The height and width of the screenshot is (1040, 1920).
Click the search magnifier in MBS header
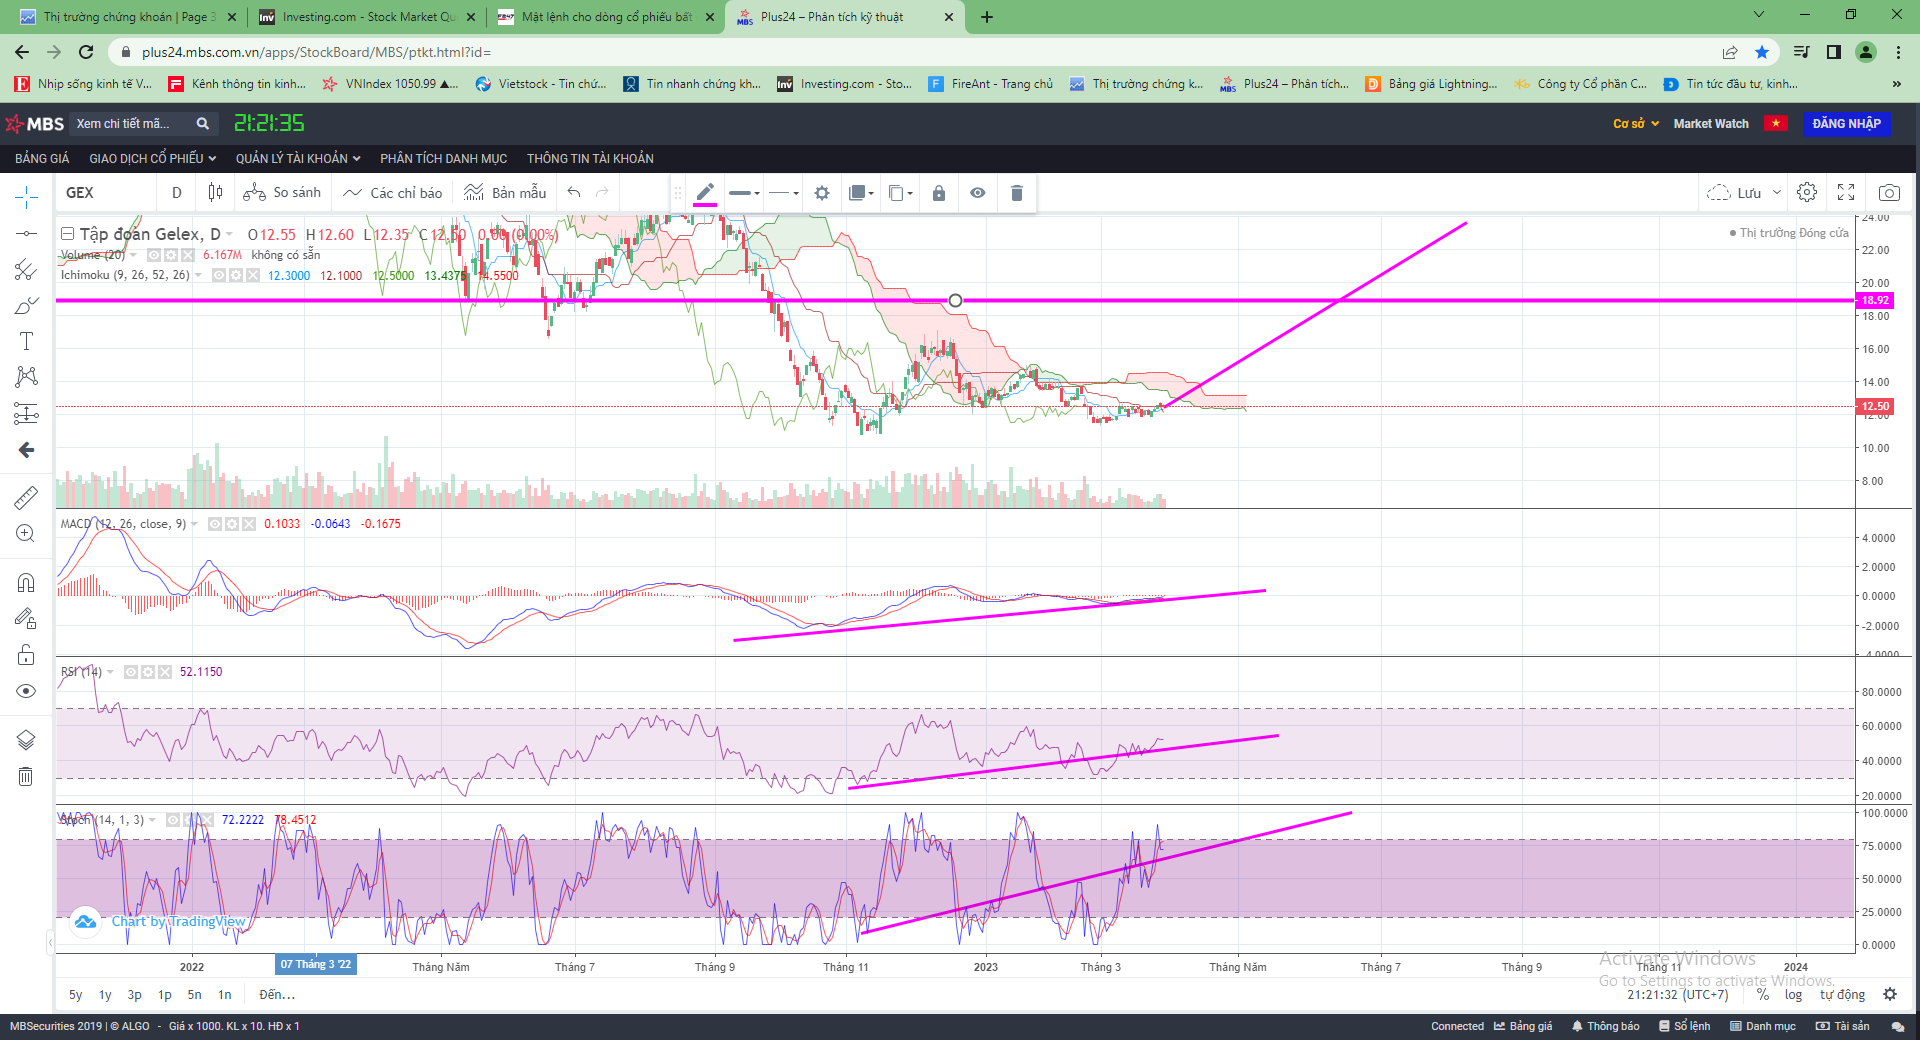coord(203,124)
